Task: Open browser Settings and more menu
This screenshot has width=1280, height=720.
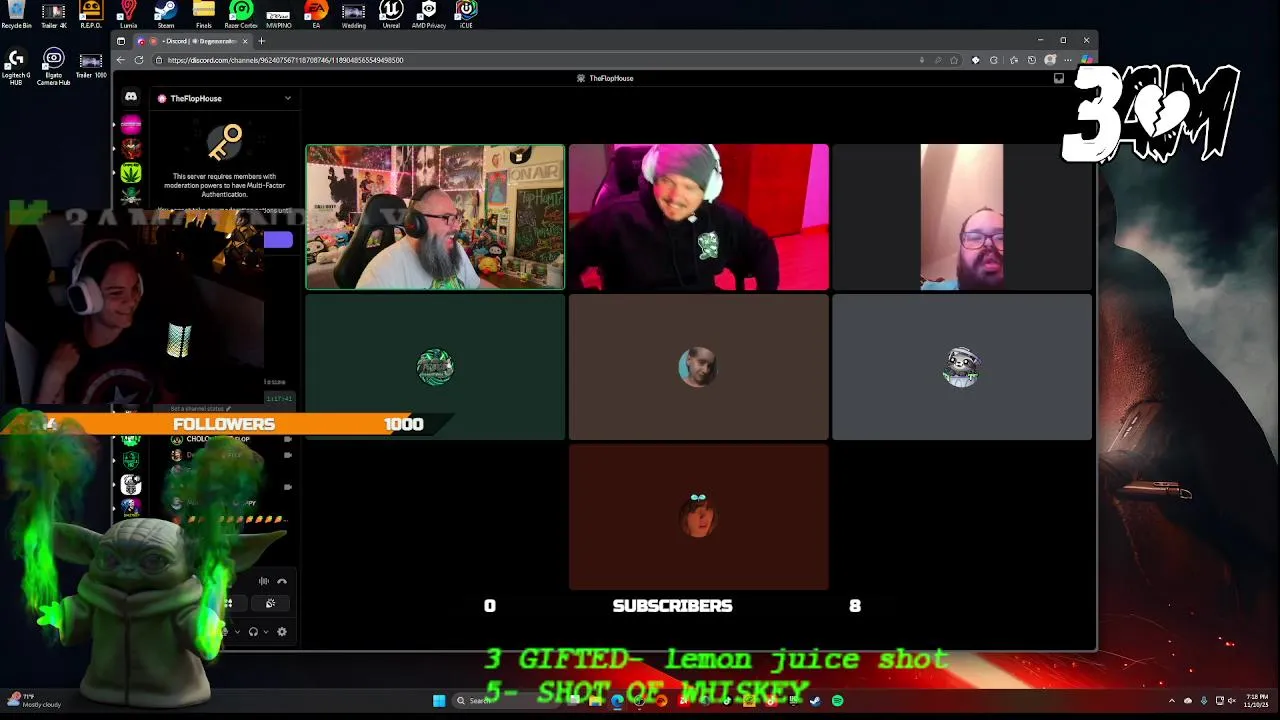Action: [x=1067, y=60]
